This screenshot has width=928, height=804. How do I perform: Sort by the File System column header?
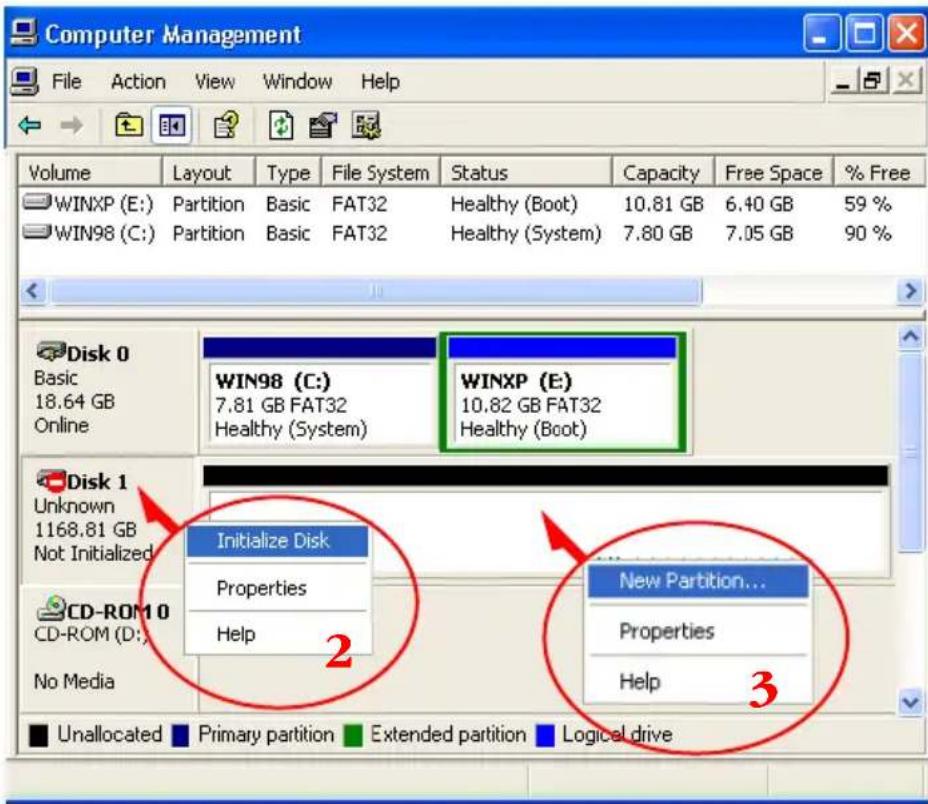381,172
